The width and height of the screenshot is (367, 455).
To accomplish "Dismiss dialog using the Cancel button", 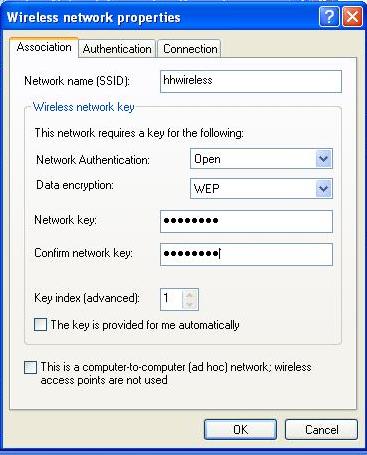I will click(321, 429).
